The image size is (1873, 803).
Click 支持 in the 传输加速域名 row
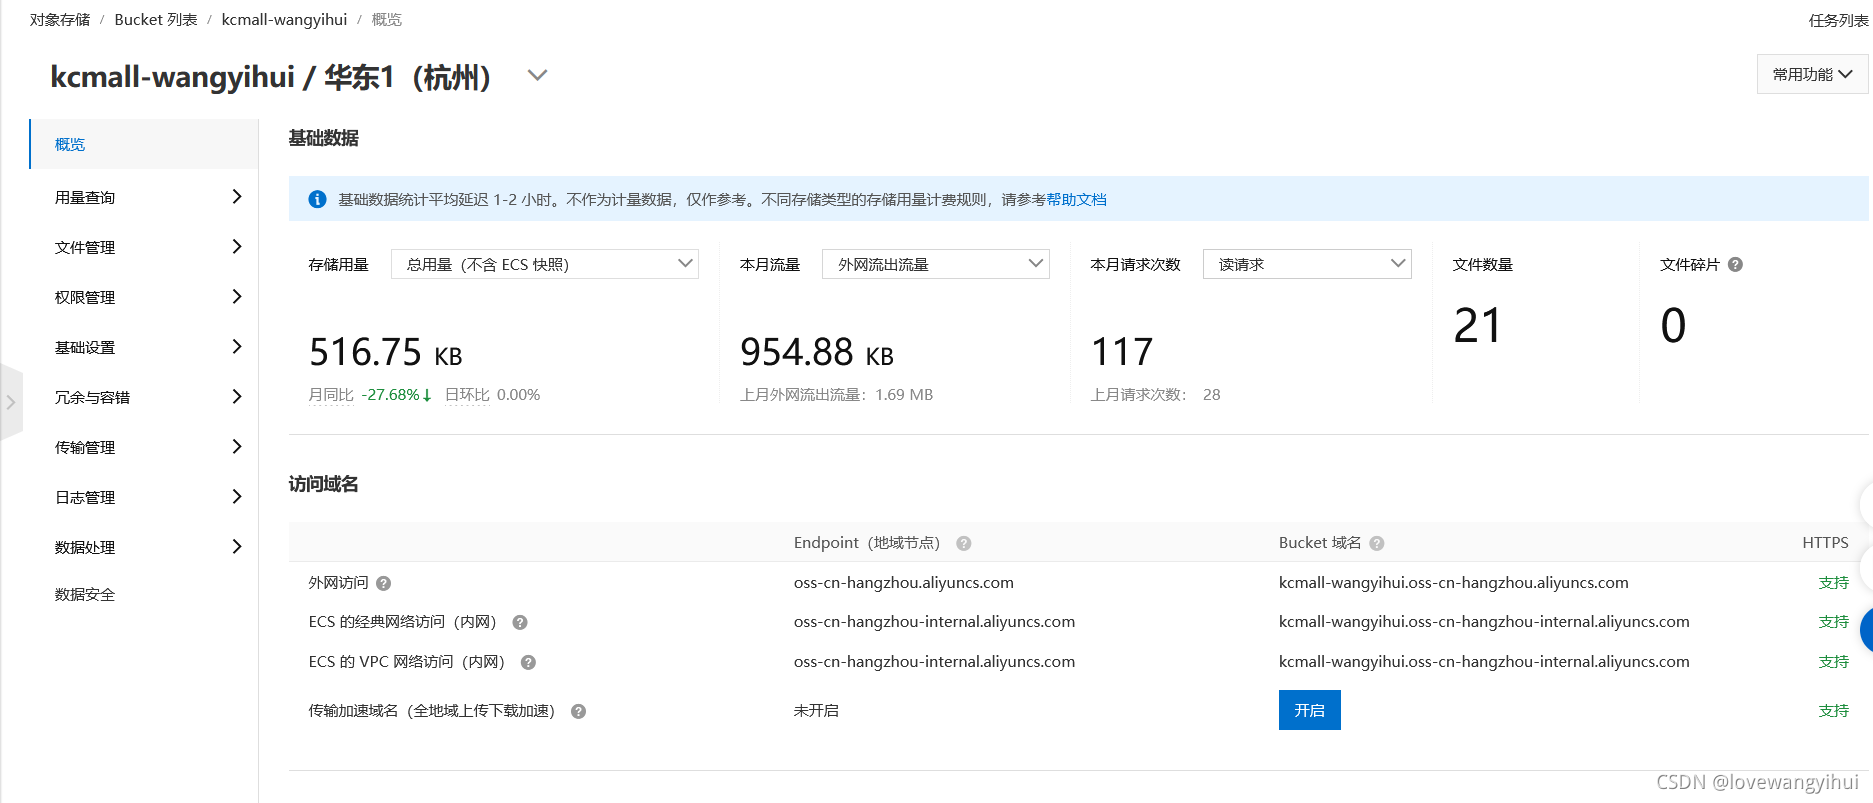pyautogui.click(x=1833, y=711)
